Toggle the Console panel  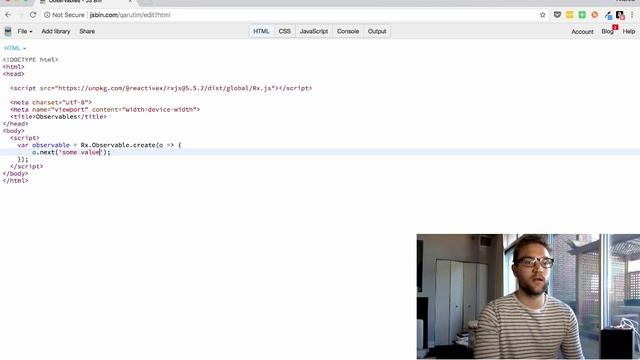(x=348, y=31)
